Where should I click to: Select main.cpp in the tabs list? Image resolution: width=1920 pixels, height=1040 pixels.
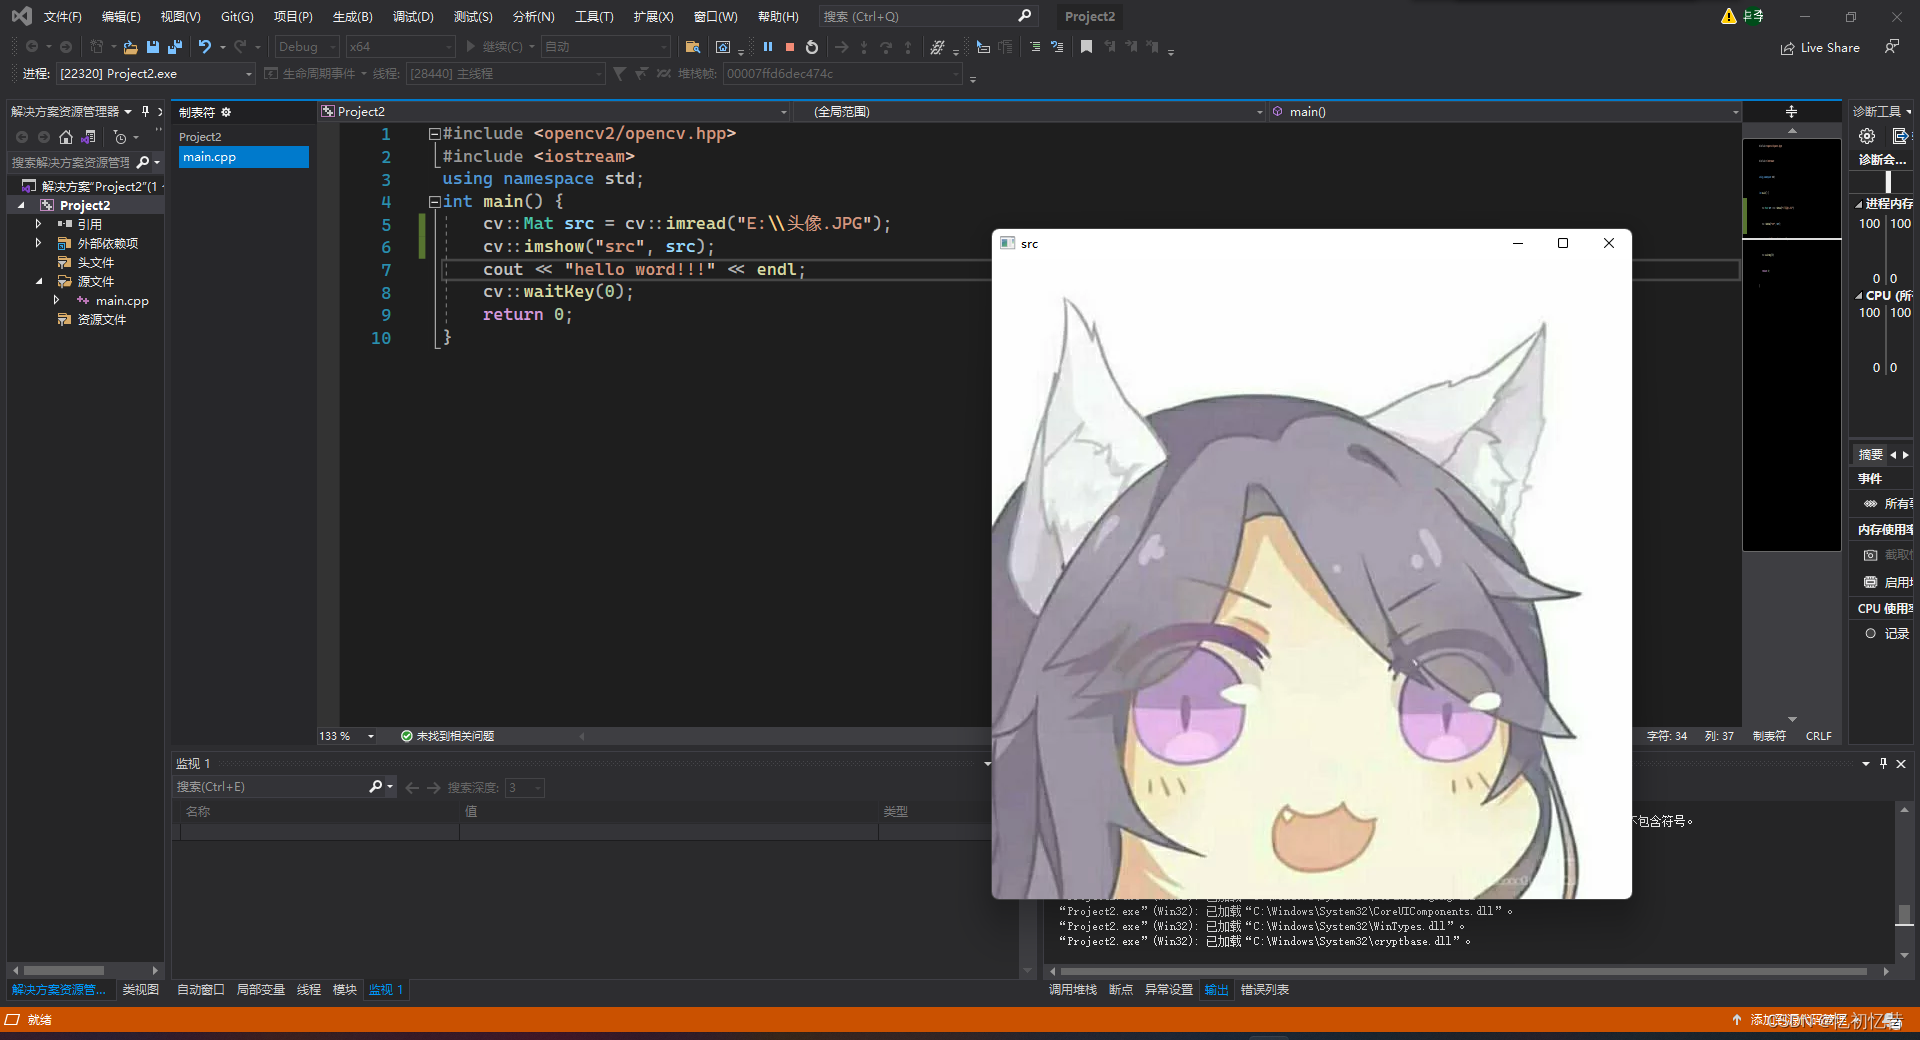tap(244, 157)
